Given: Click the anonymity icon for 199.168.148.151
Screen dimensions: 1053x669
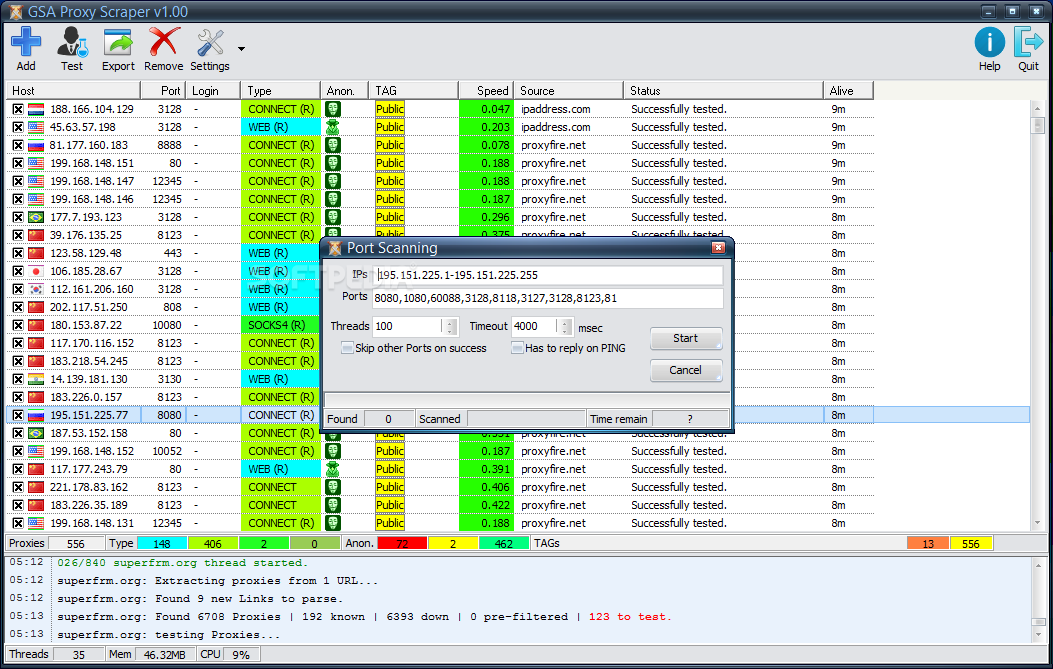Looking at the screenshot, I should click(x=332, y=163).
